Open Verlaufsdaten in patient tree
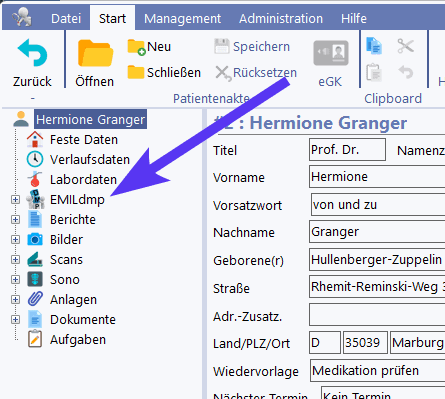The width and height of the screenshot is (445, 399). [90, 160]
